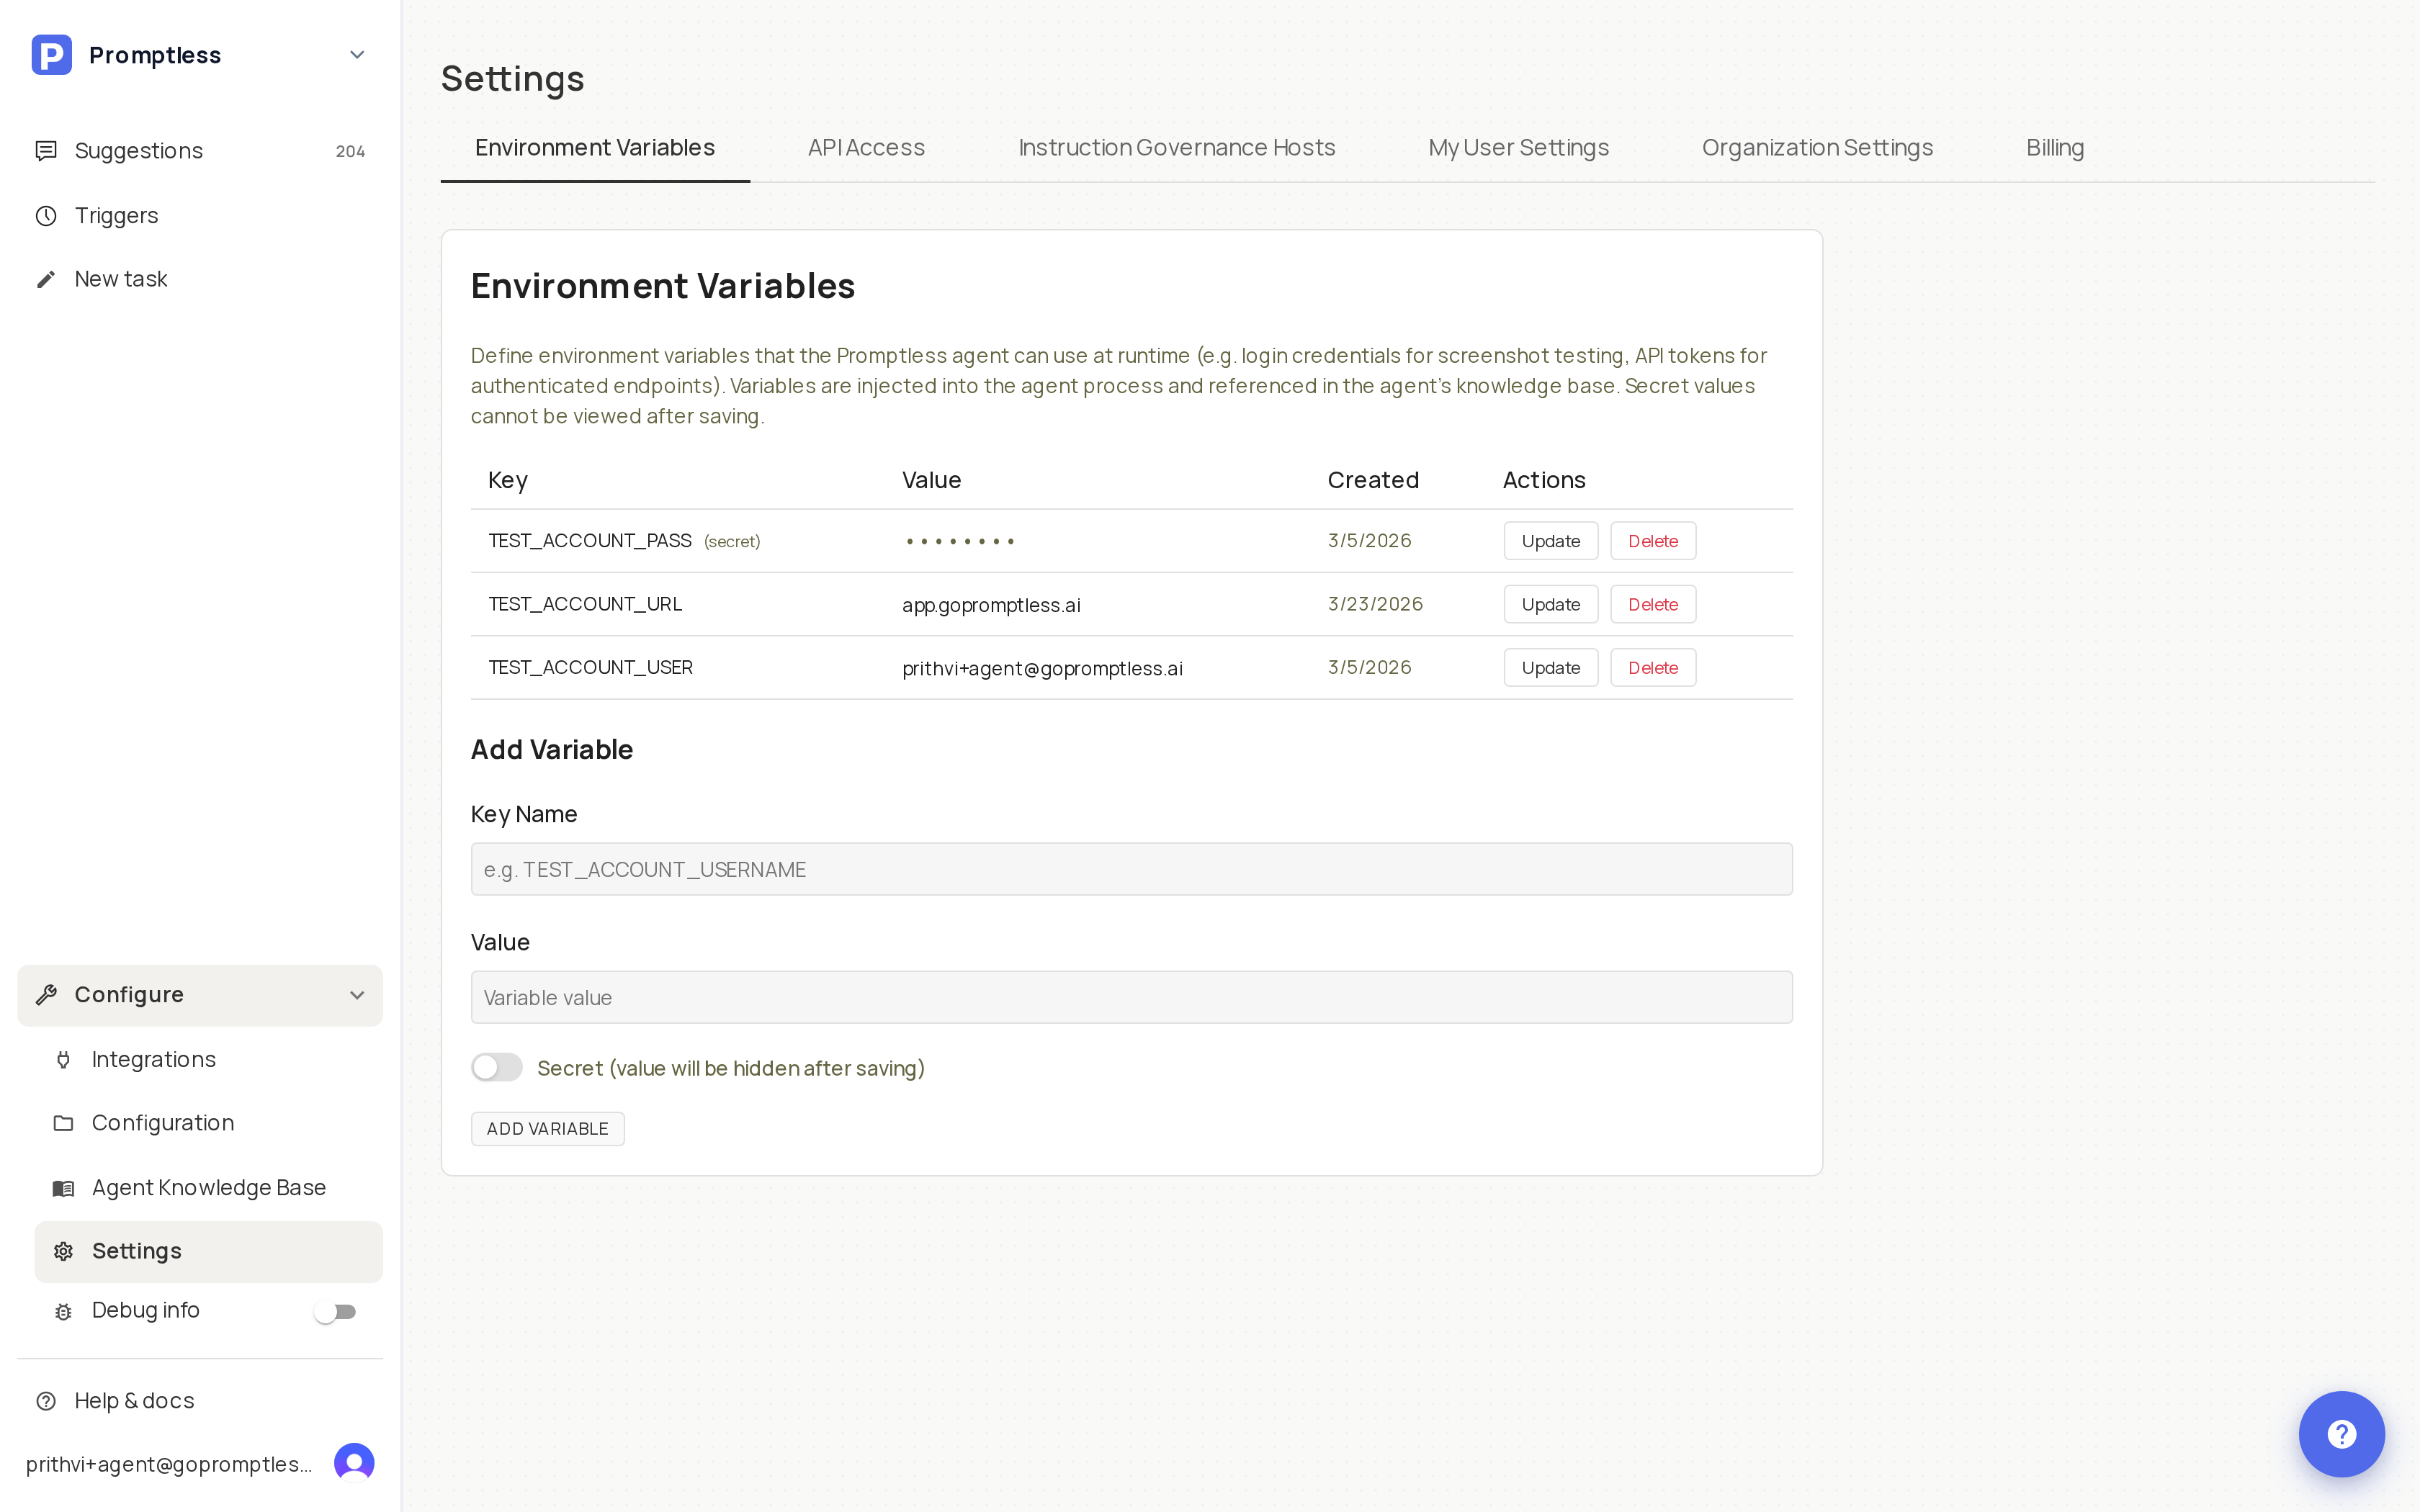Click the prithvi+agent@gopromptless.ai table value
The width and height of the screenshot is (2420, 1512).
point(1042,669)
